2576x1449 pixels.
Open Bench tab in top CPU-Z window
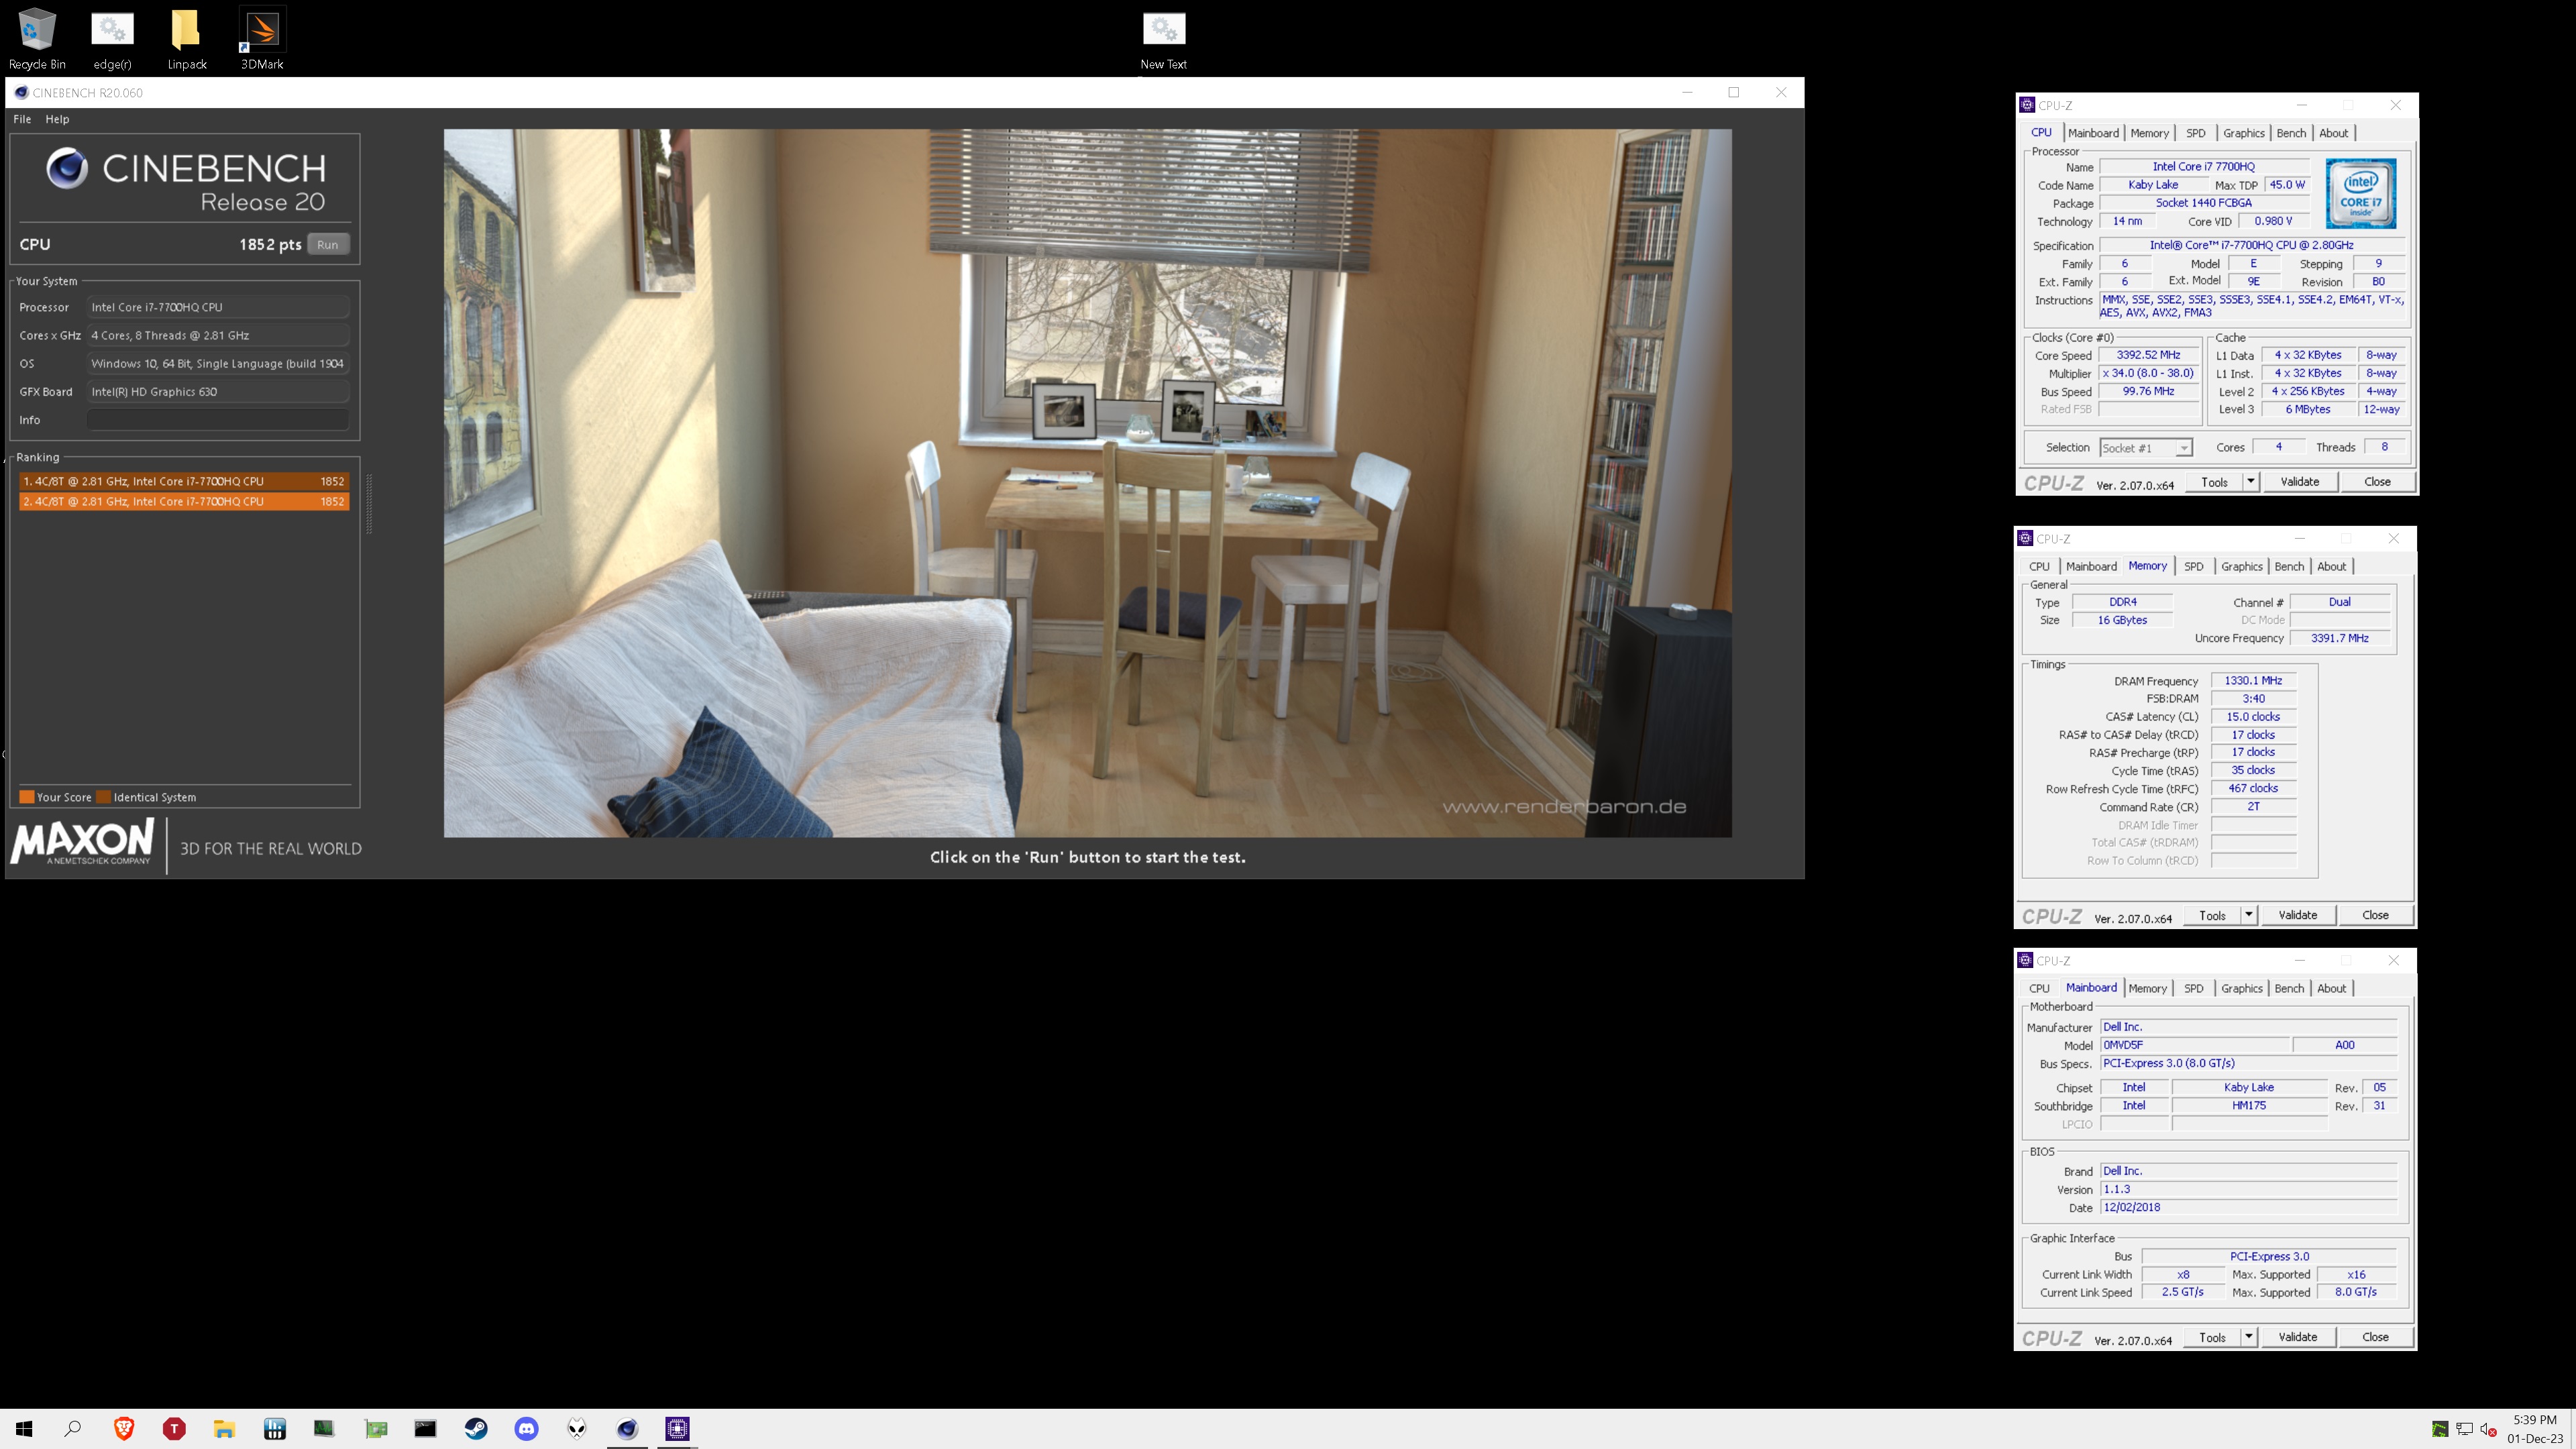point(2291,133)
